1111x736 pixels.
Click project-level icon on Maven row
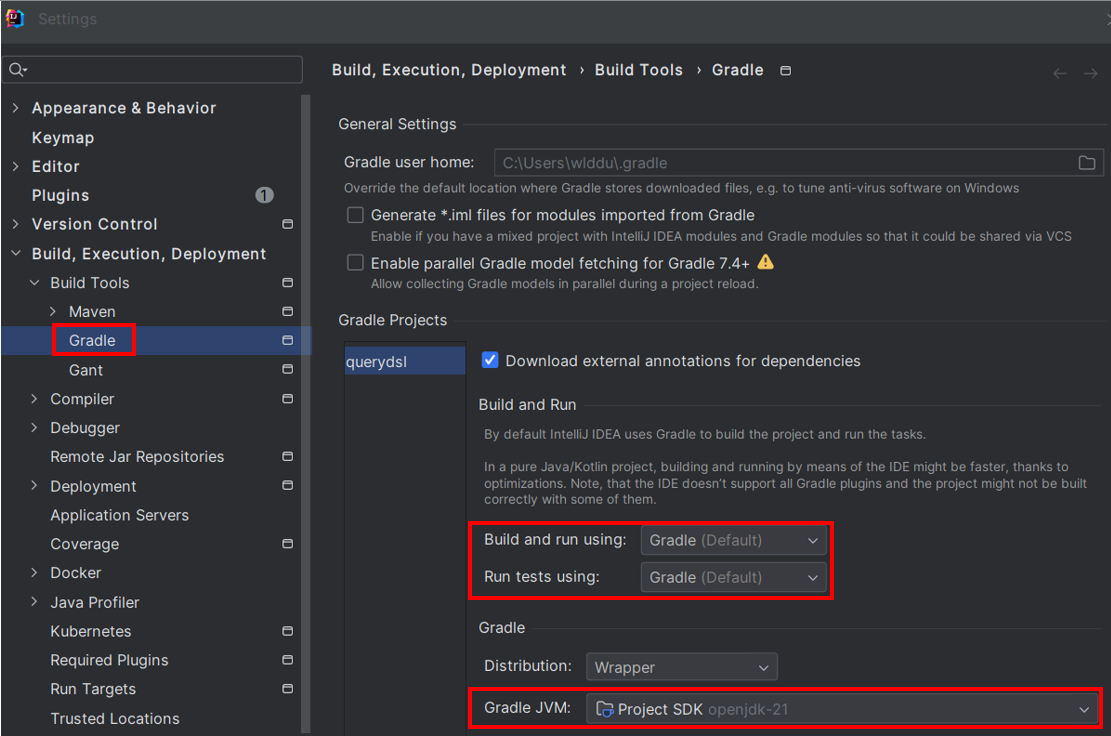288,312
